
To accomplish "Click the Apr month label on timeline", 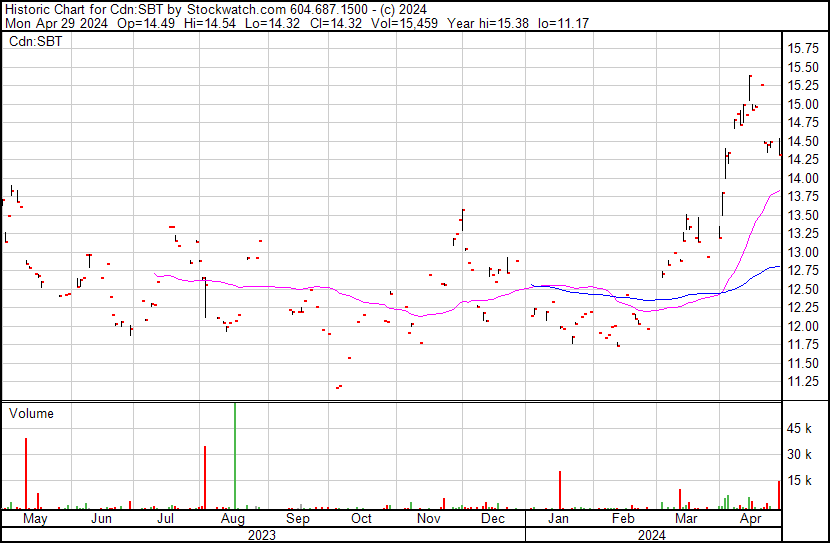I will [750, 519].
